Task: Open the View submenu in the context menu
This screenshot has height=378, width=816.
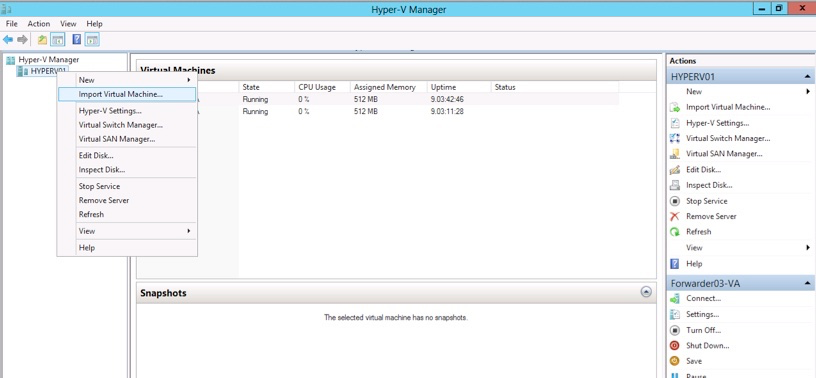Action: (127, 231)
